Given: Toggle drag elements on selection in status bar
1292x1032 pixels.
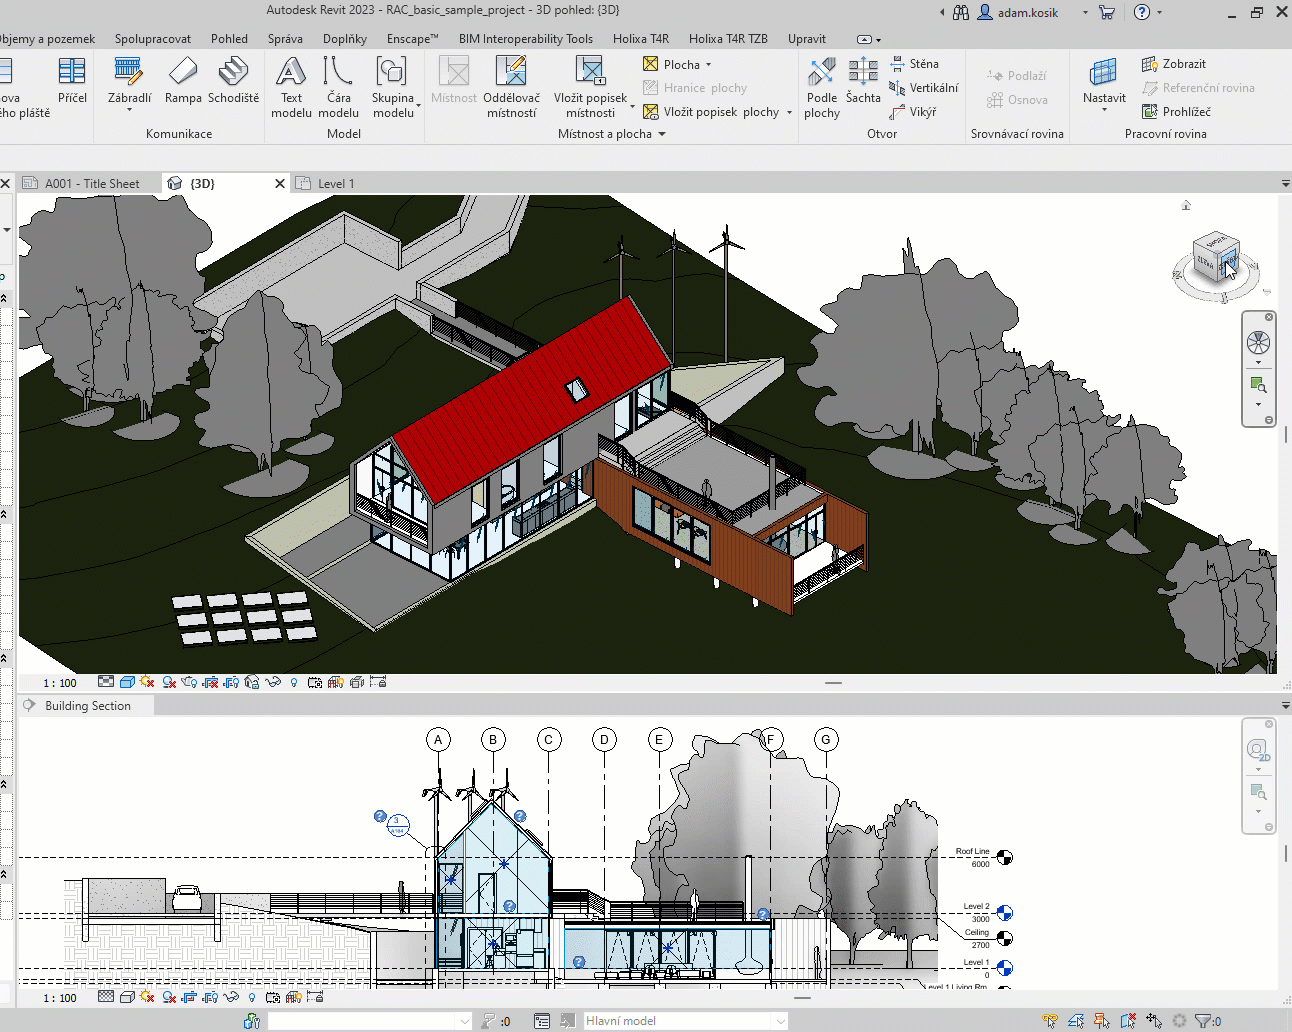Looking at the screenshot, I should [1154, 1021].
